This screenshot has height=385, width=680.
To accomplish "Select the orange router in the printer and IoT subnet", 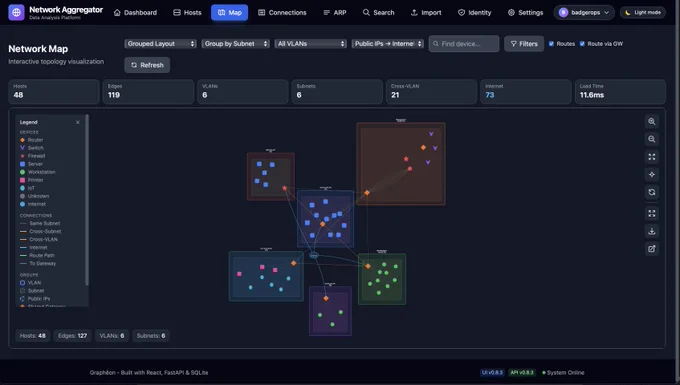I will pos(294,263).
